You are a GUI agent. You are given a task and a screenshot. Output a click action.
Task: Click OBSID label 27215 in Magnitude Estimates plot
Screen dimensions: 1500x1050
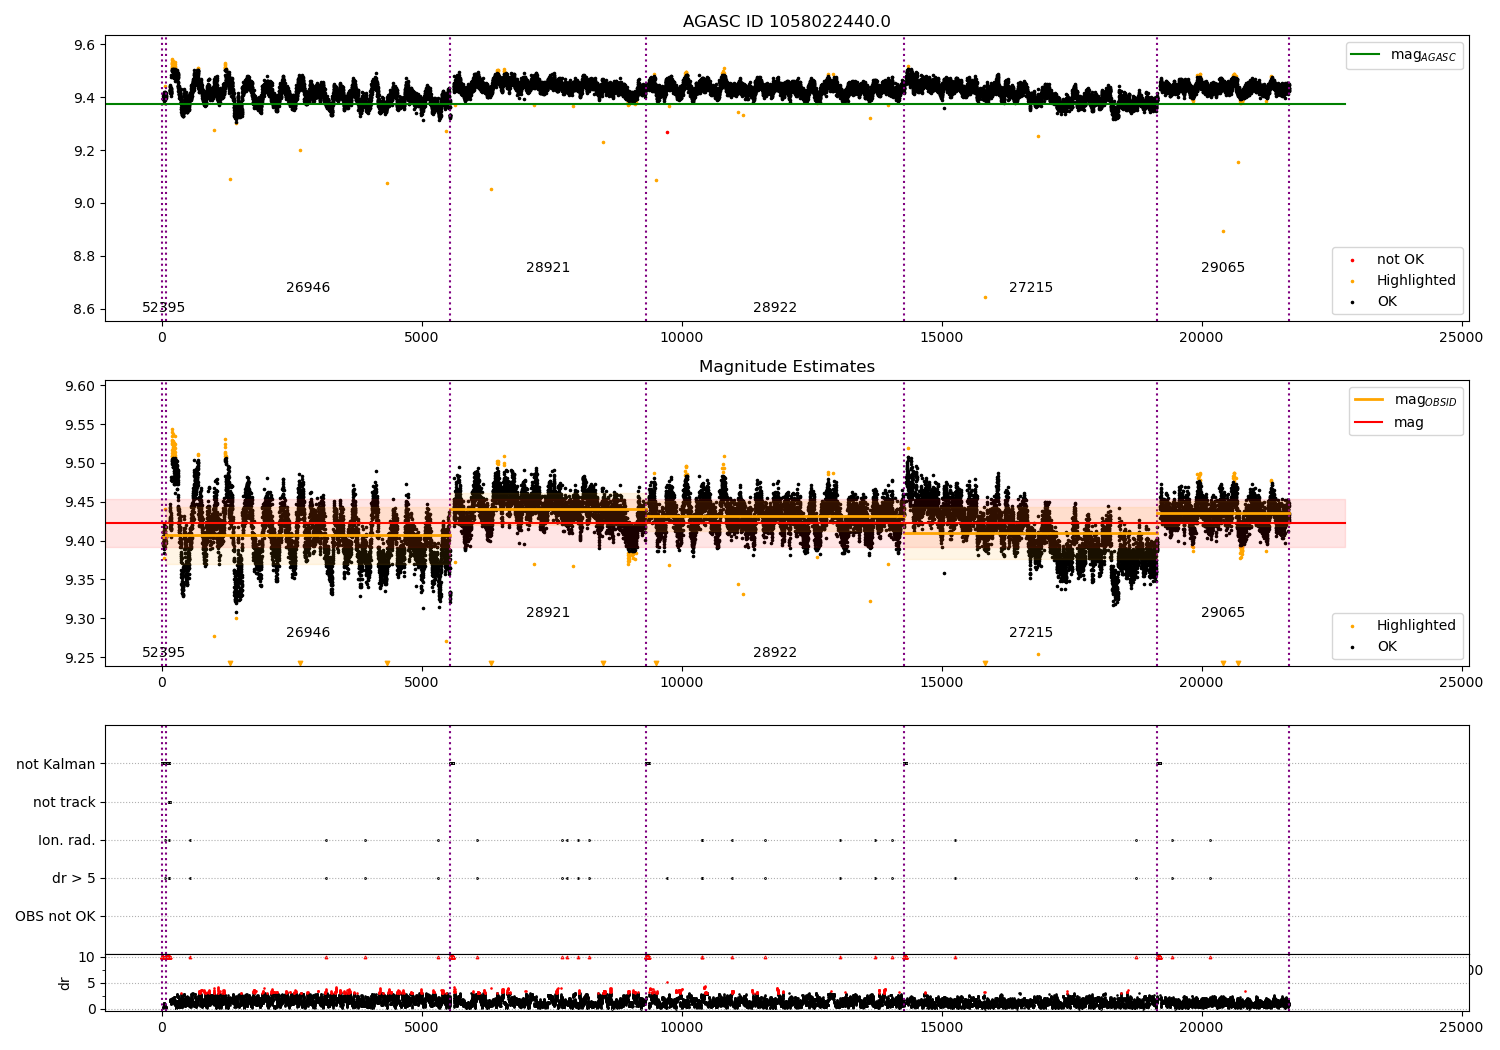[1031, 633]
